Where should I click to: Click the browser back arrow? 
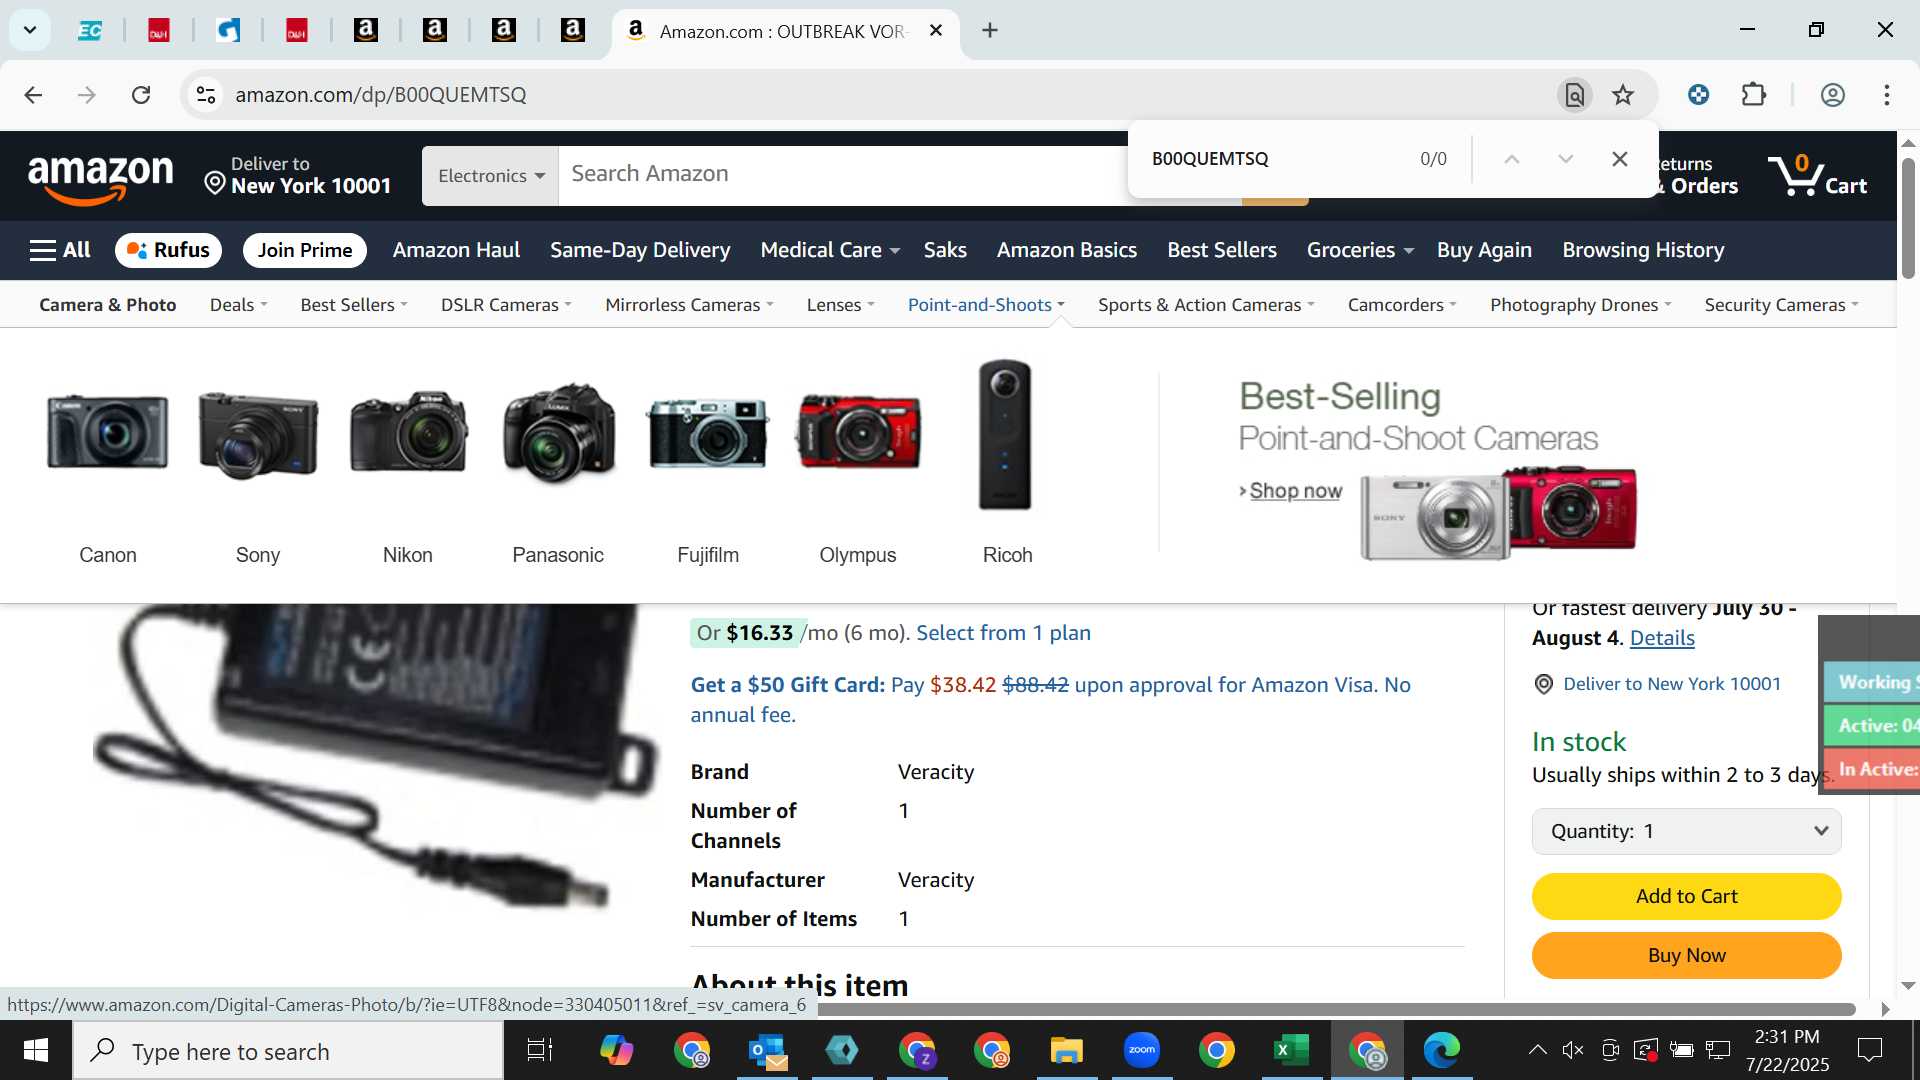pos(33,95)
